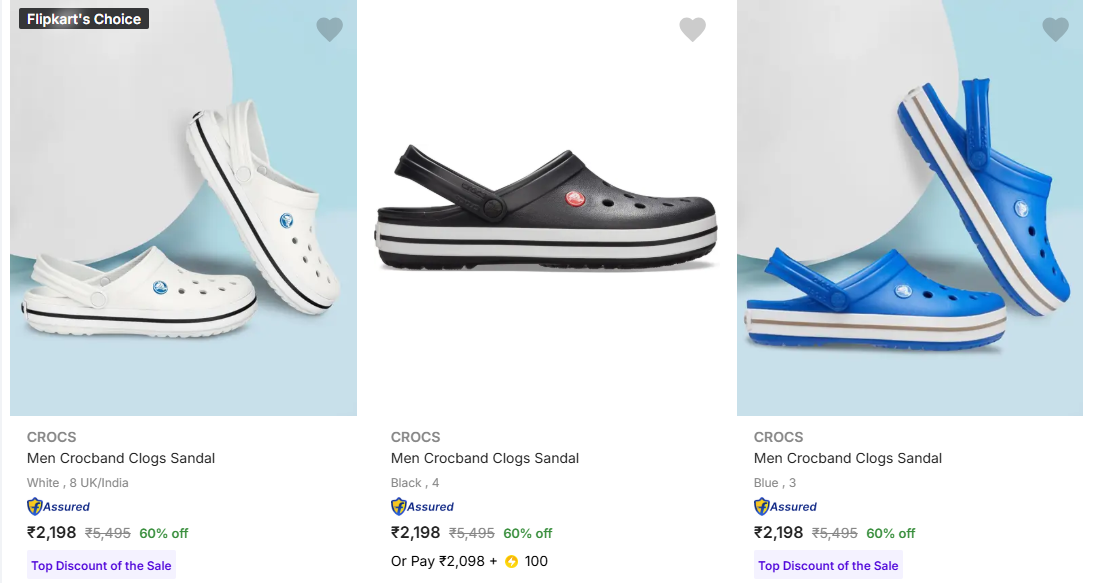Open Men Crocband Clogs Sandal title, white variant
The image size is (1094, 583).
tap(121, 458)
